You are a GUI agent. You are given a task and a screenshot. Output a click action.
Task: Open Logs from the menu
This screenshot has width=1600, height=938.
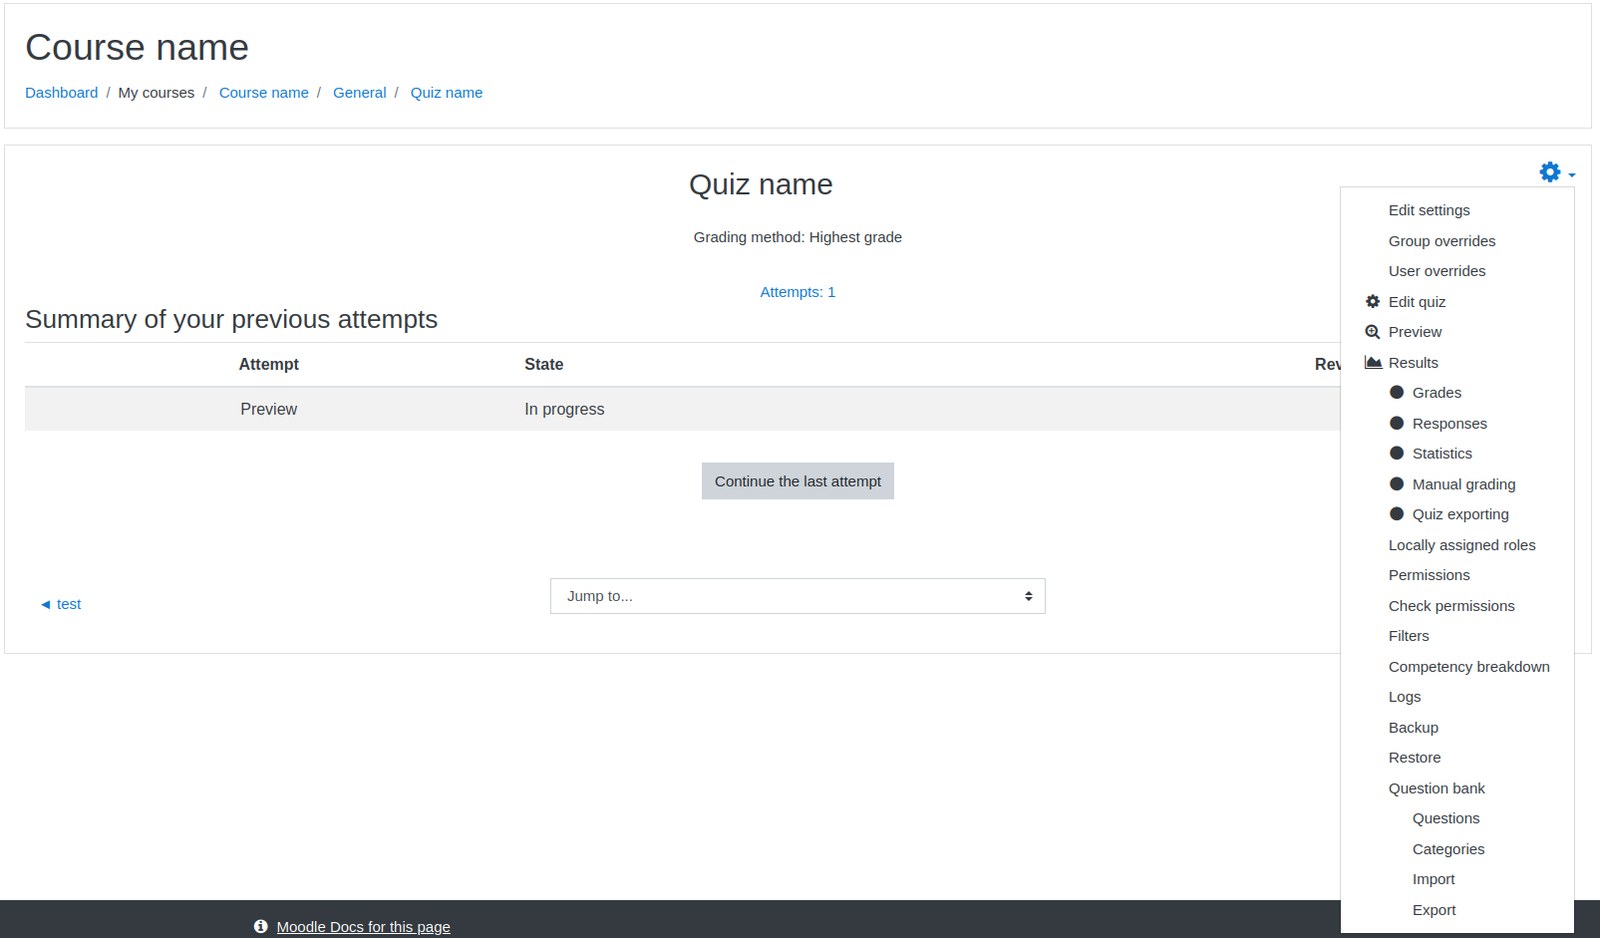[x=1404, y=697]
